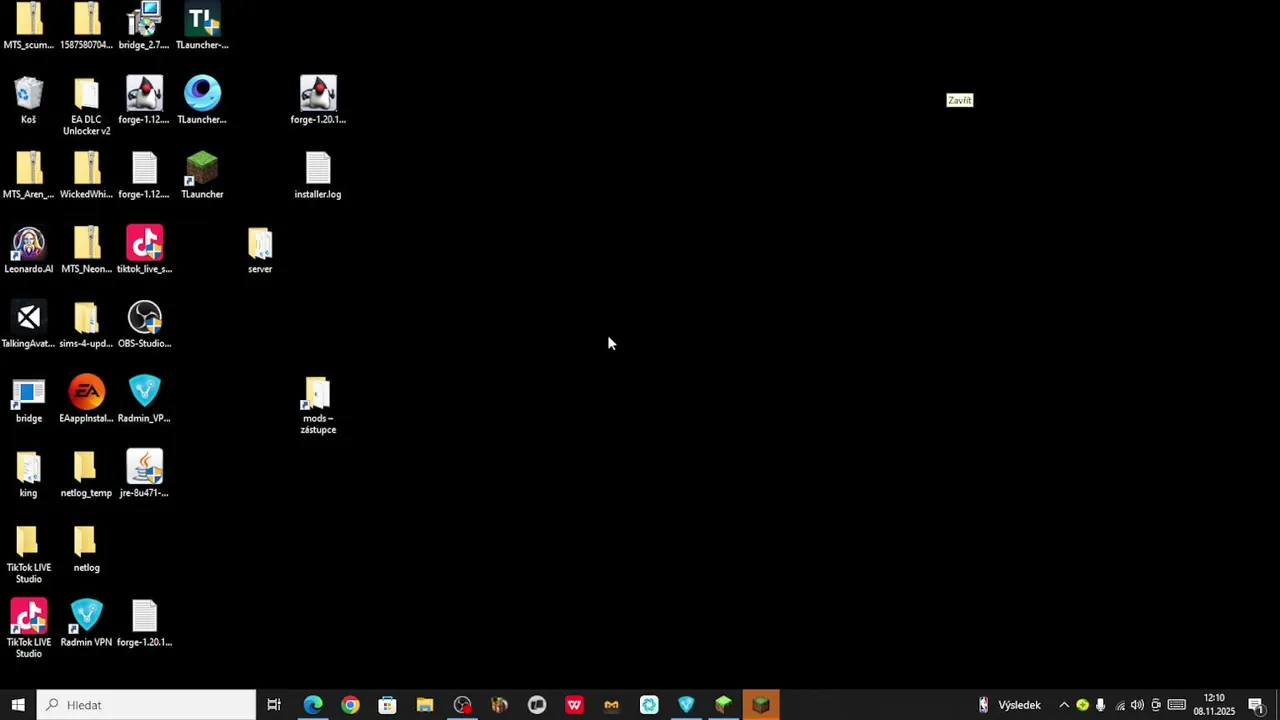Select the 1587580704 zip archive
This screenshot has height=720, width=1280.
point(86,19)
